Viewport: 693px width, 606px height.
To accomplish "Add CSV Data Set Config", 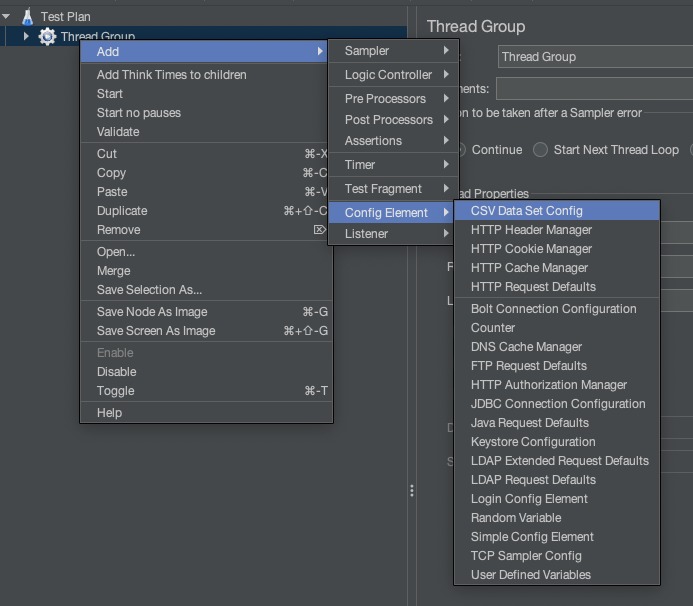I will click(557, 211).
